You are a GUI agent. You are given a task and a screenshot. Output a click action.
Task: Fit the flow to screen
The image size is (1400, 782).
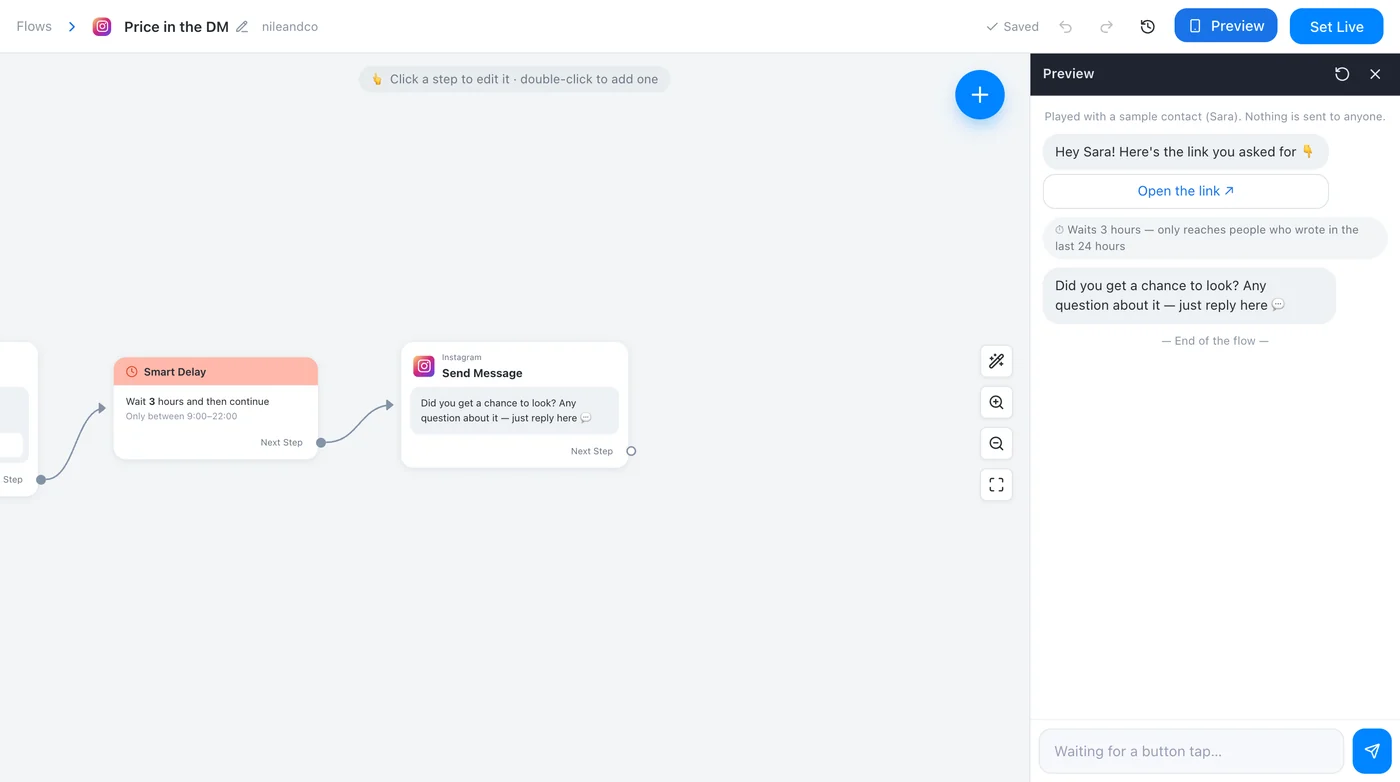pos(996,484)
